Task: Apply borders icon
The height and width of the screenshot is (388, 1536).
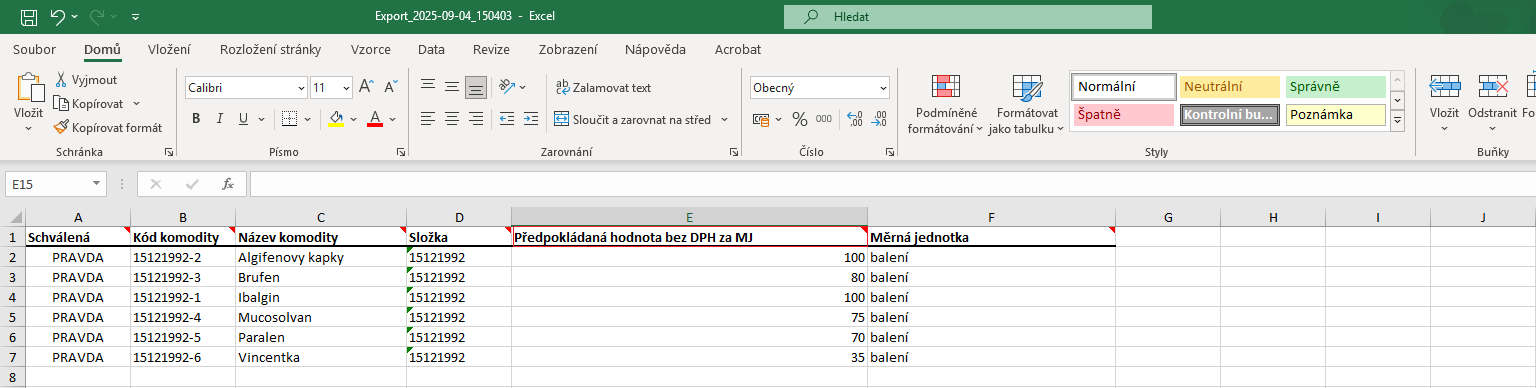Action: click(x=289, y=119)
